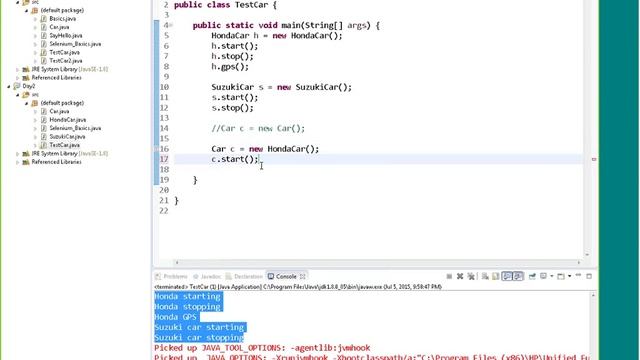Select the Day2 project label
This screenshot has height=360, width=640.
(29, 86)
